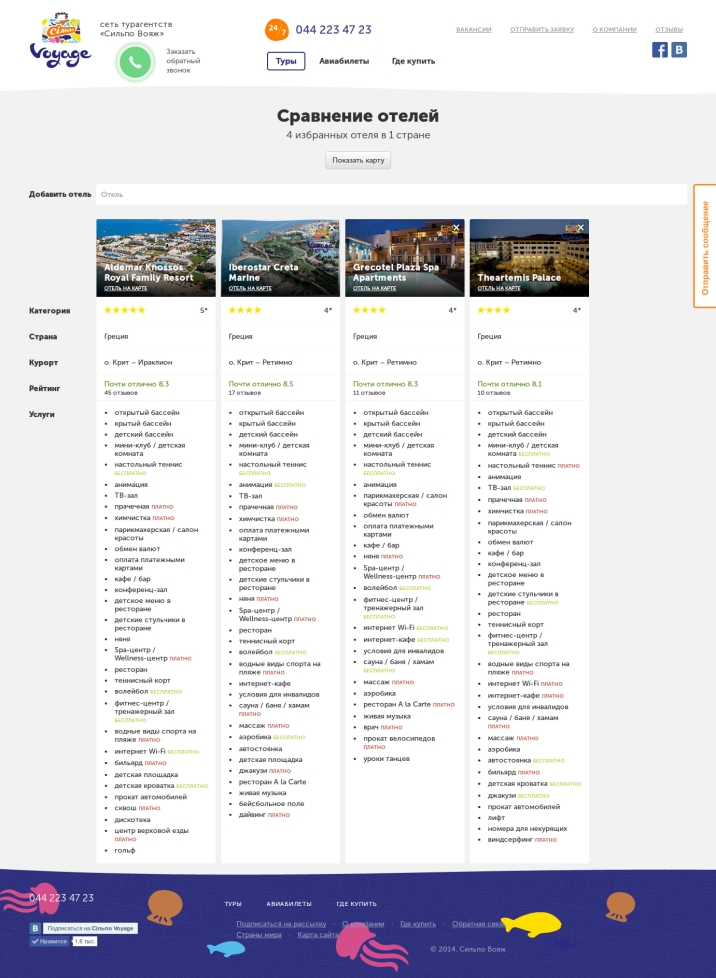Remove Theartemis Palace from comparison

(x=581, y=228)
